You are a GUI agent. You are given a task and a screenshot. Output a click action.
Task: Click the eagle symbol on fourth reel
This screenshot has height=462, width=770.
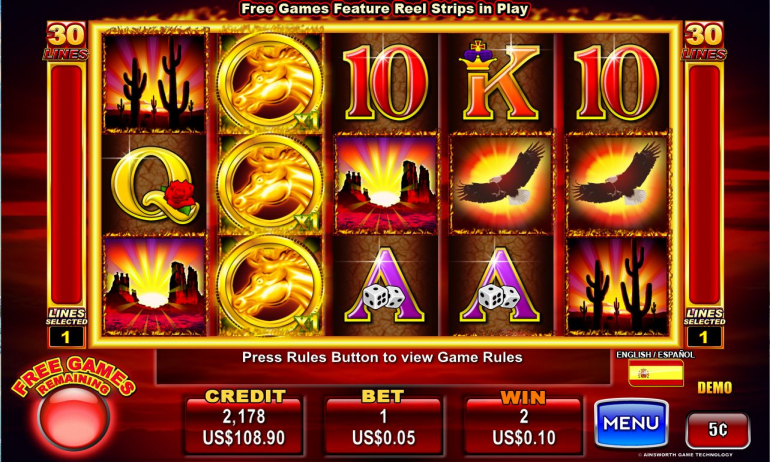(x=501, y=183)
